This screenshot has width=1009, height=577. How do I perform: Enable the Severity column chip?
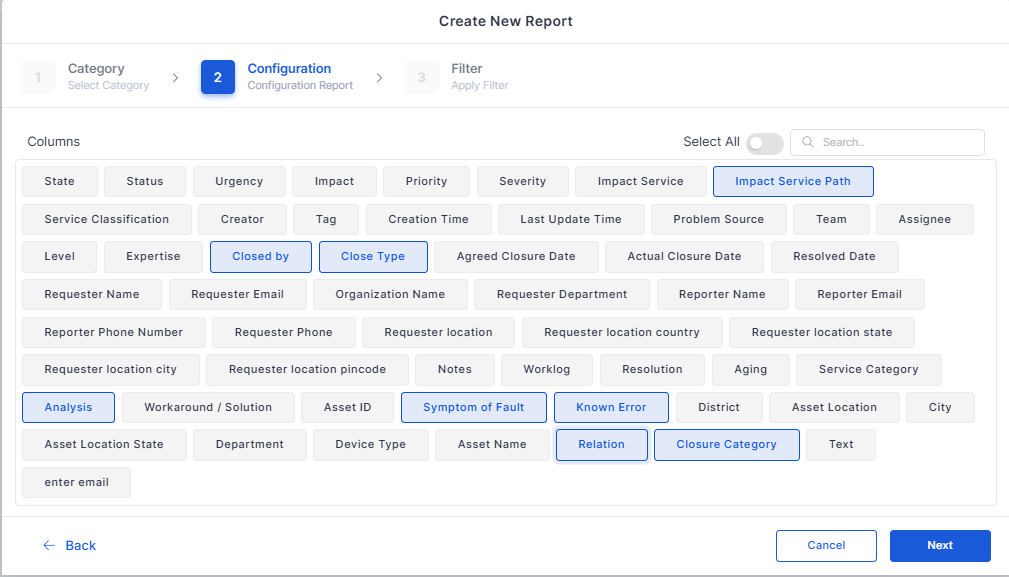(523, 181)
